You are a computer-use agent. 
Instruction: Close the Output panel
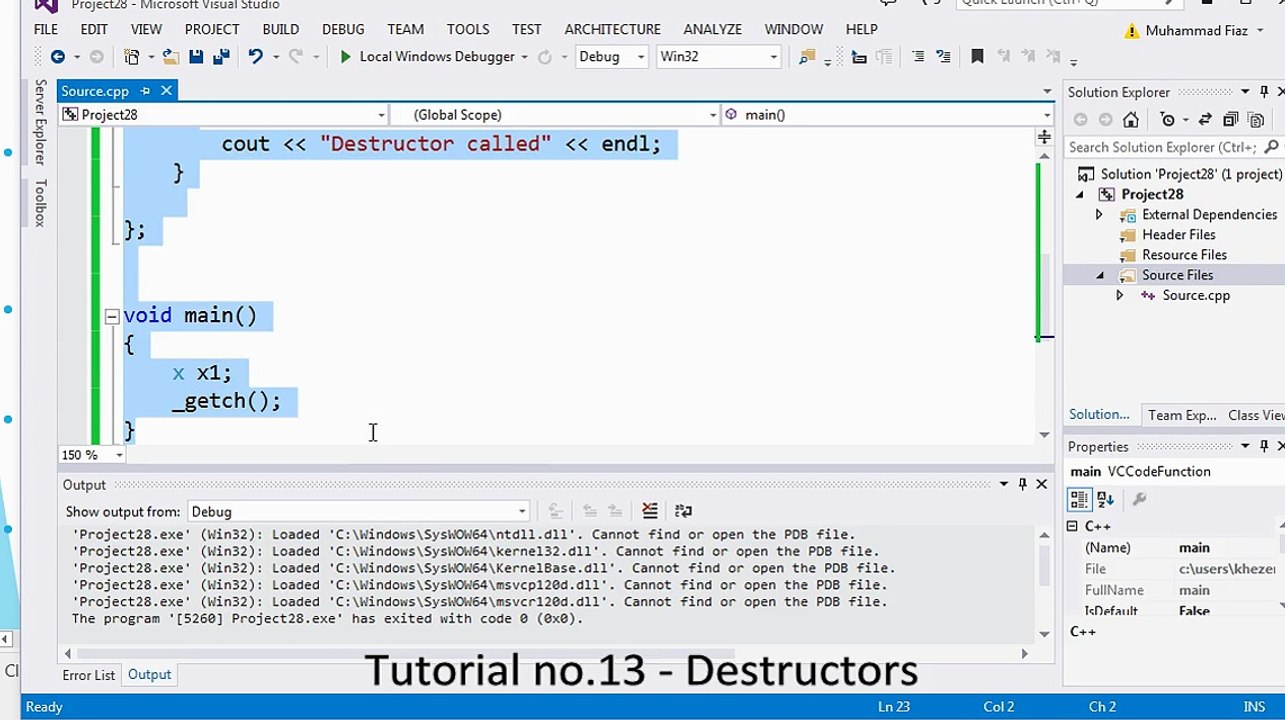coord(1041,484)
